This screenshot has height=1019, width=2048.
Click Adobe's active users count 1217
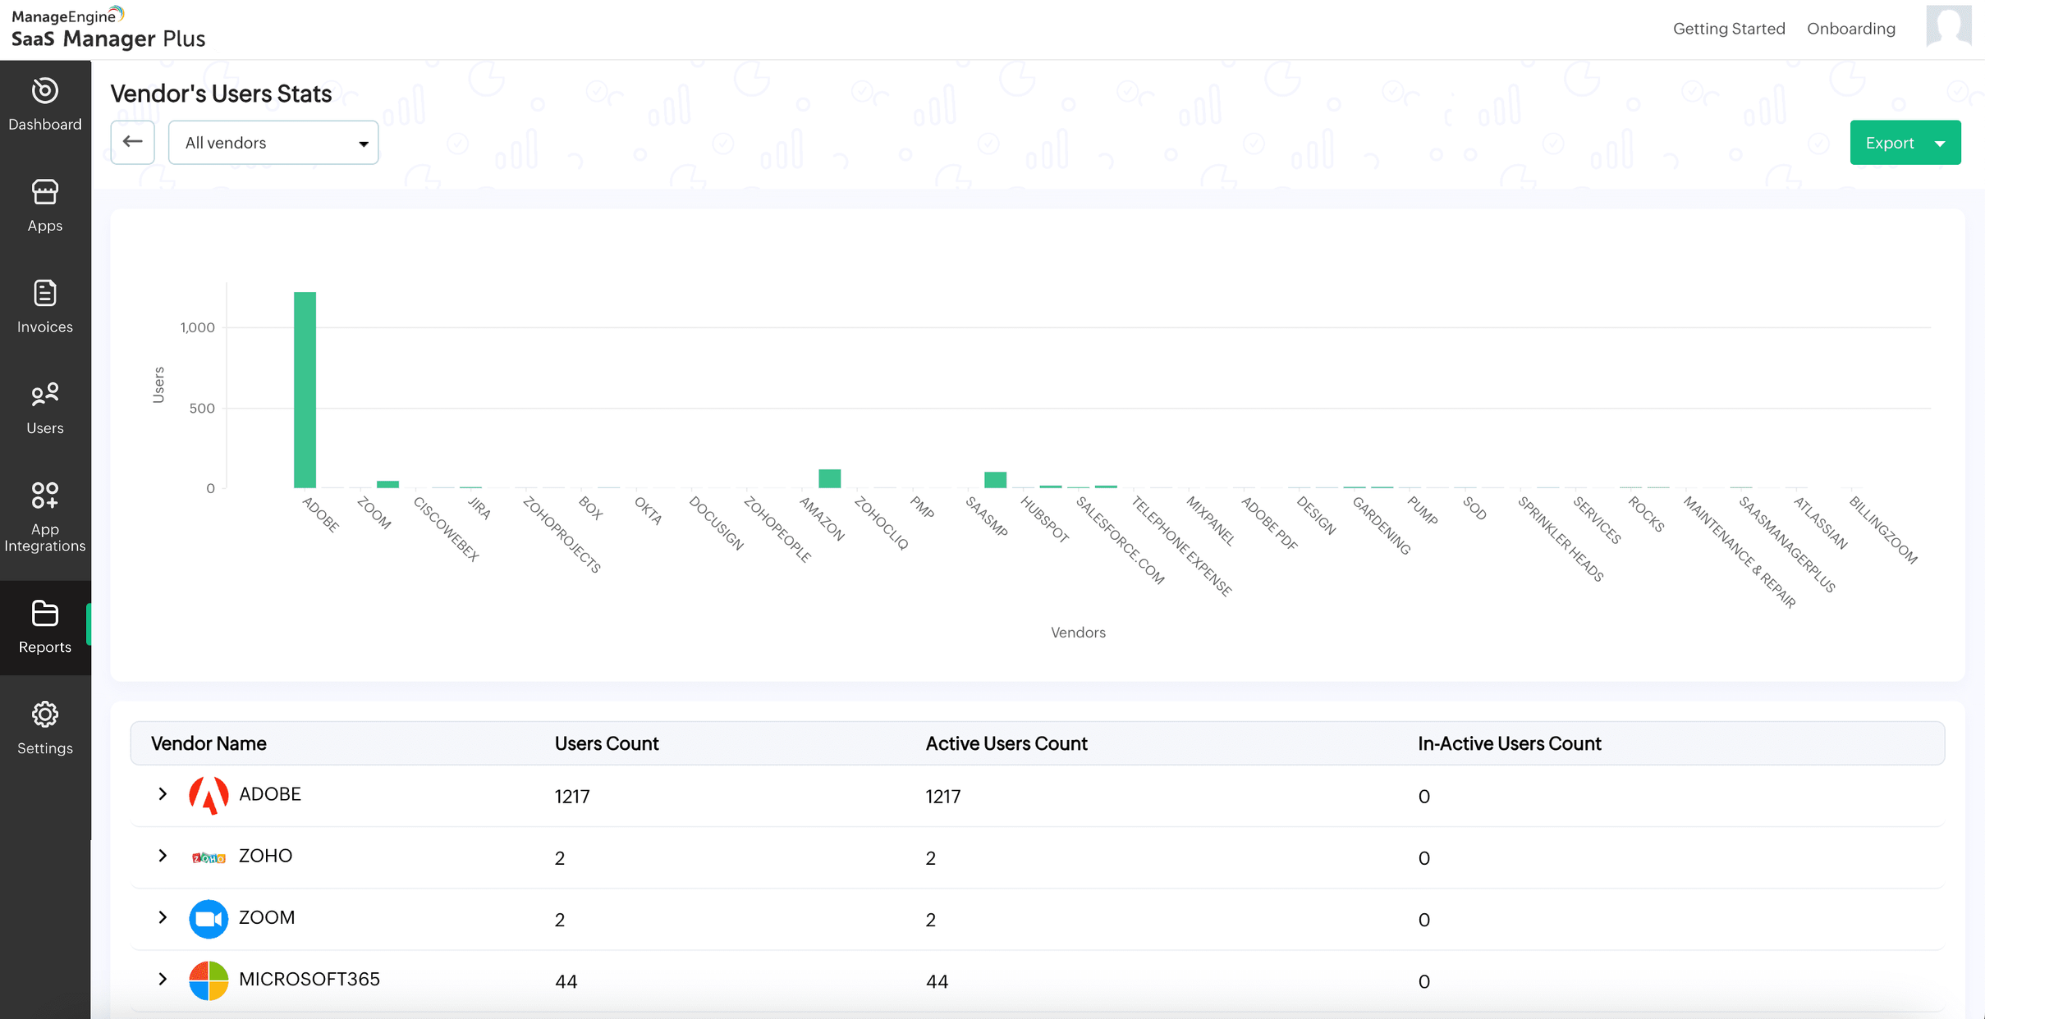943,797
